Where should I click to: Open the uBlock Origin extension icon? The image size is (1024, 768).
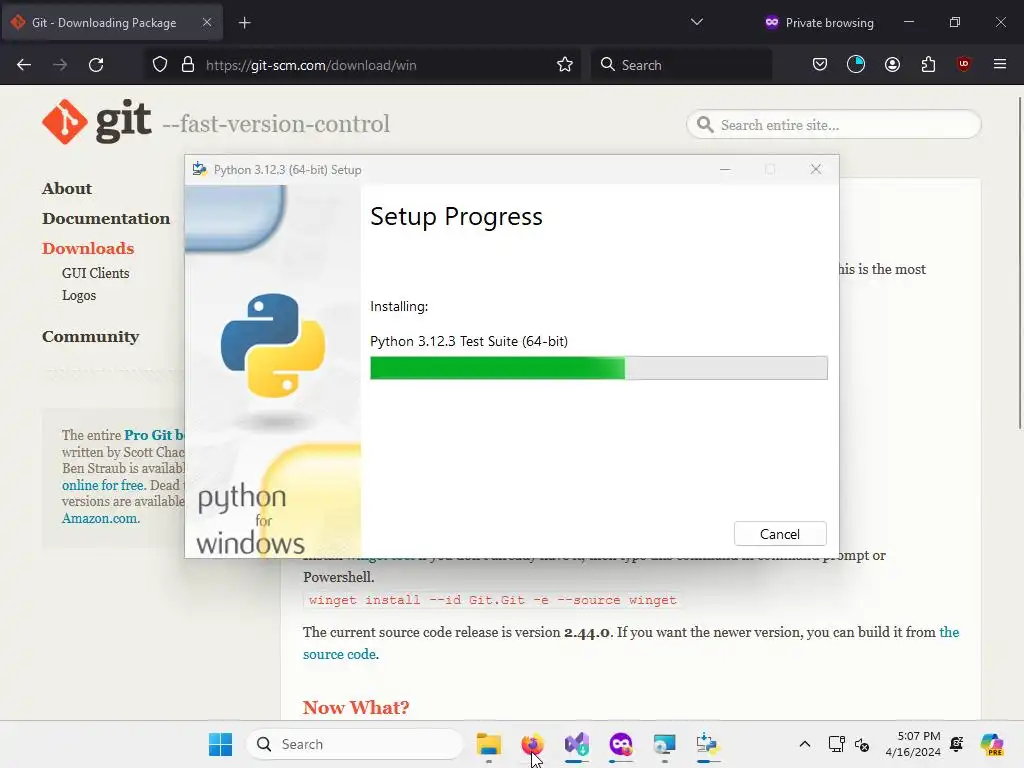(x=963, y=64)
